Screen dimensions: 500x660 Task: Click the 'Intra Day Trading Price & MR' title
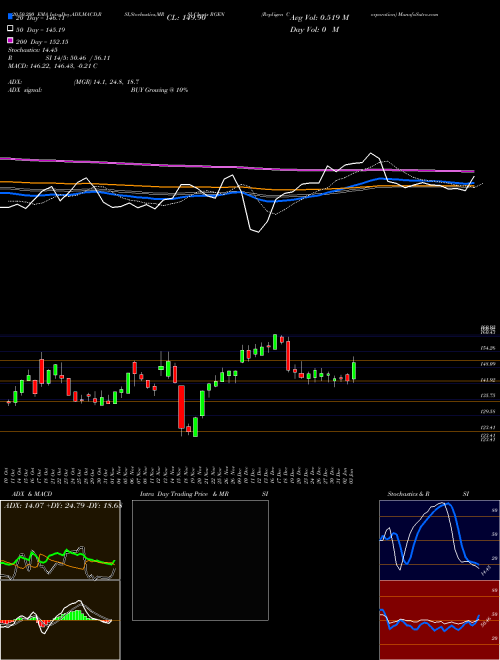(184, 494)
